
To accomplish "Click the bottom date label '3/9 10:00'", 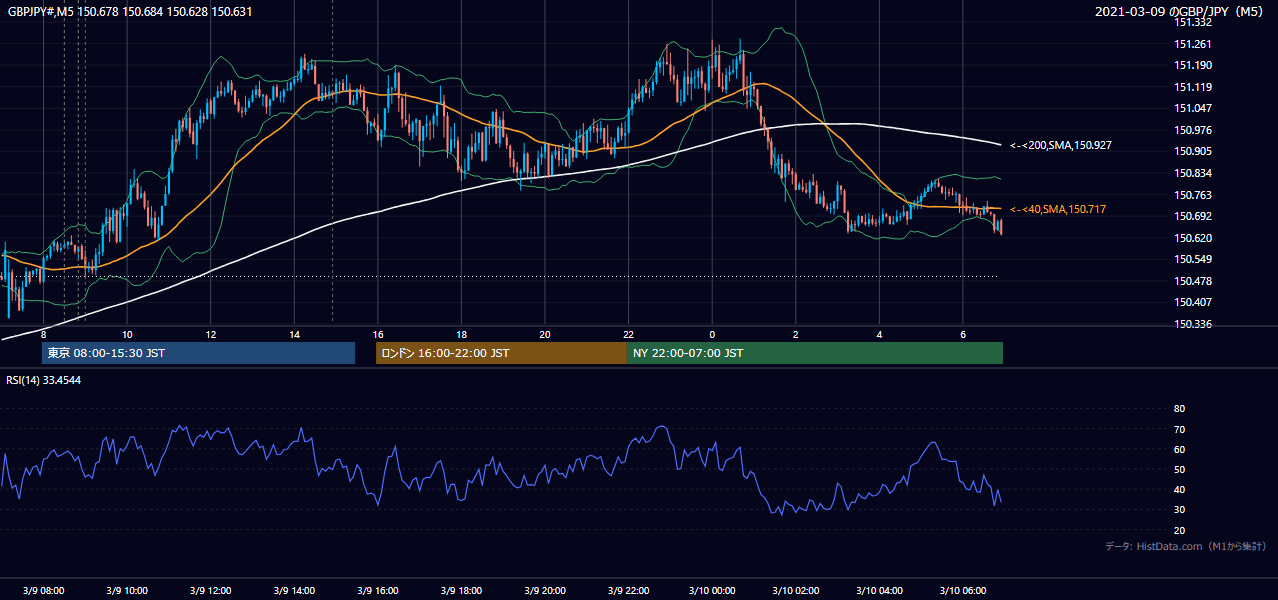I will [127, 591].
